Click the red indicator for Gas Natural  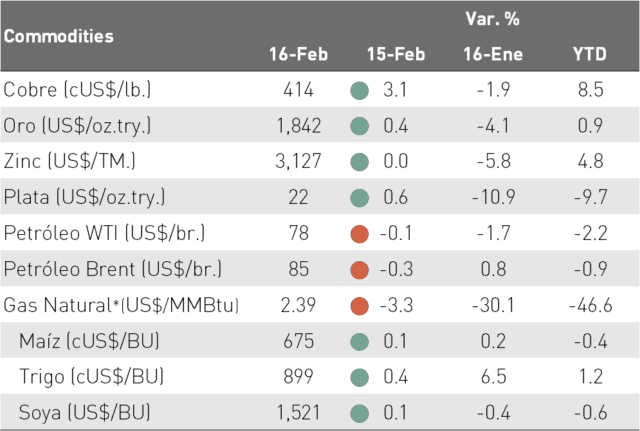(x=360, y=306)
